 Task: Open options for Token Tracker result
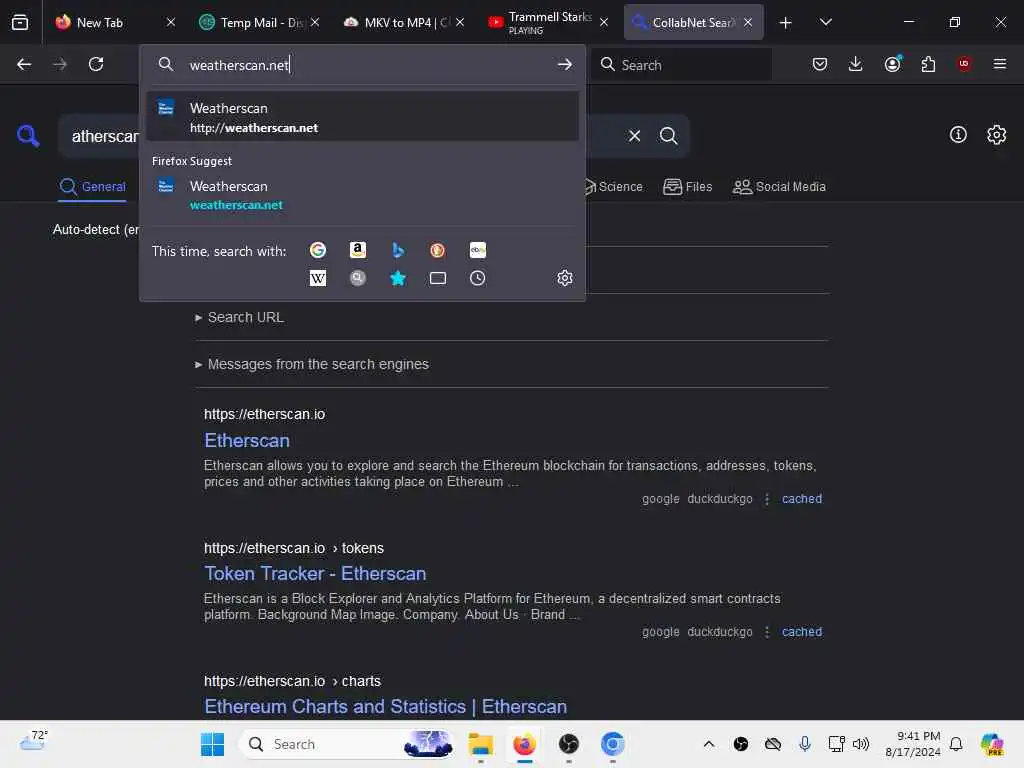[767, 632]
